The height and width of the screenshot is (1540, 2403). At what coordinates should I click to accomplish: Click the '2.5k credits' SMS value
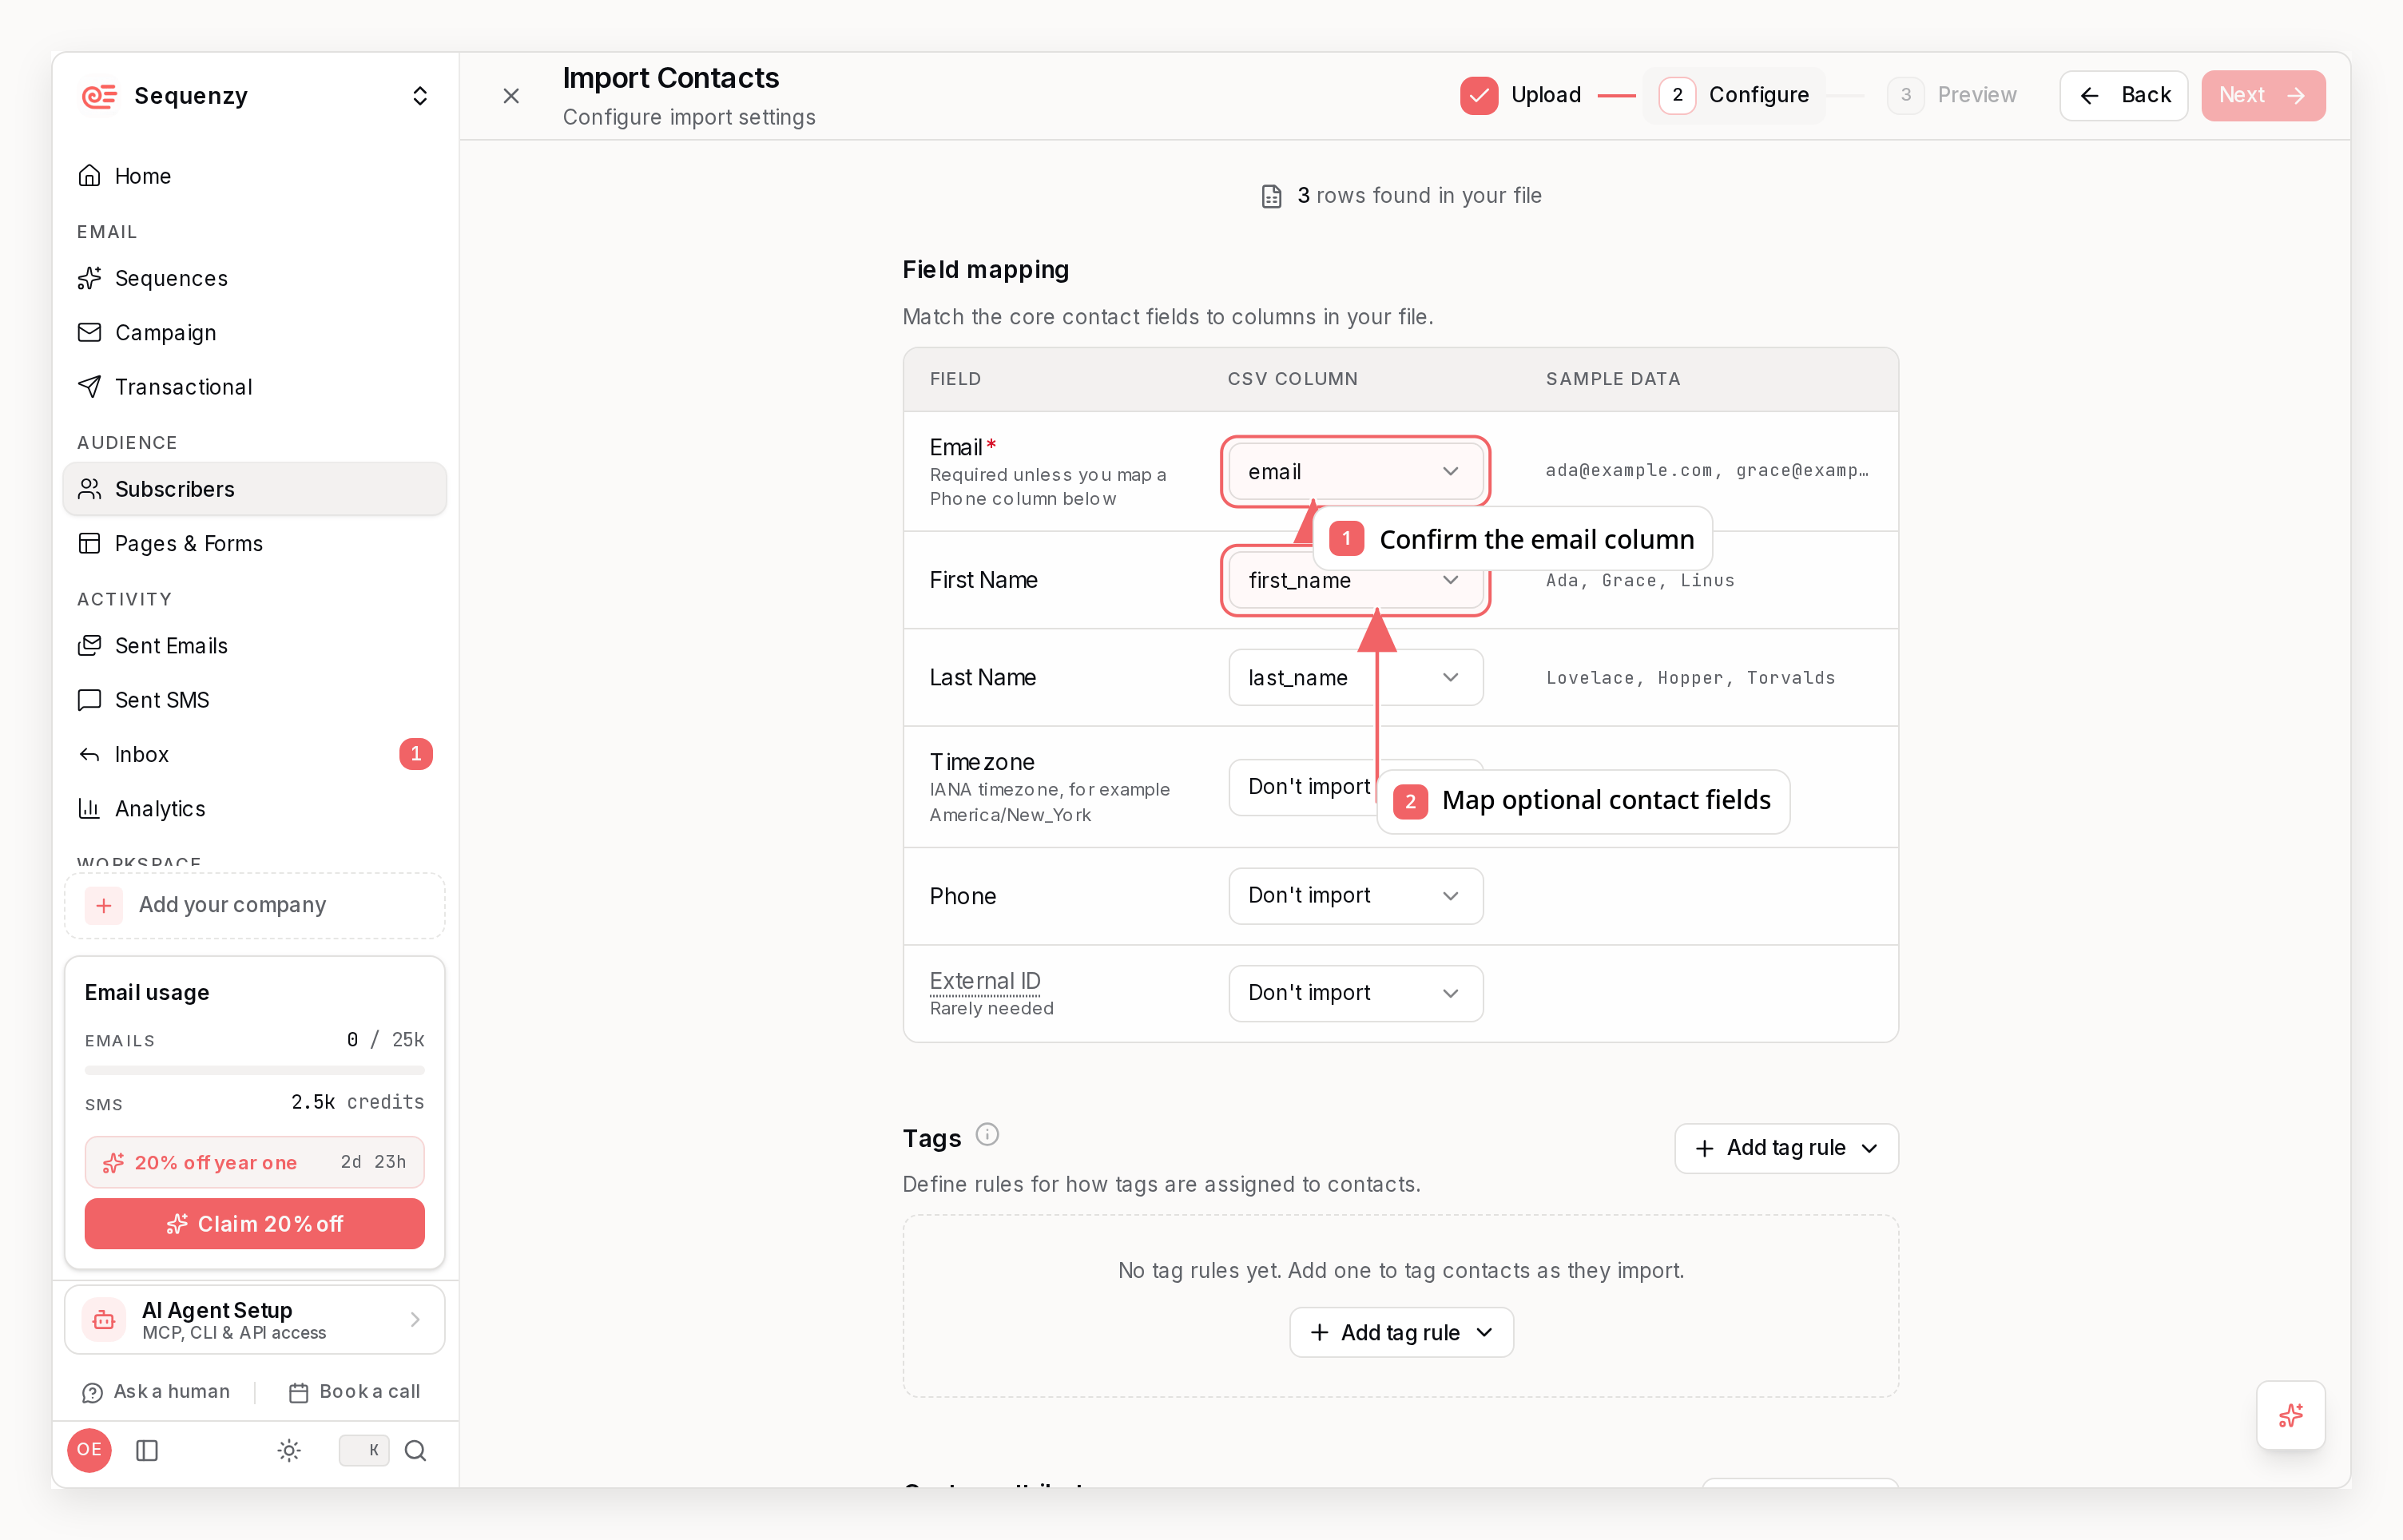point(358,1102)
